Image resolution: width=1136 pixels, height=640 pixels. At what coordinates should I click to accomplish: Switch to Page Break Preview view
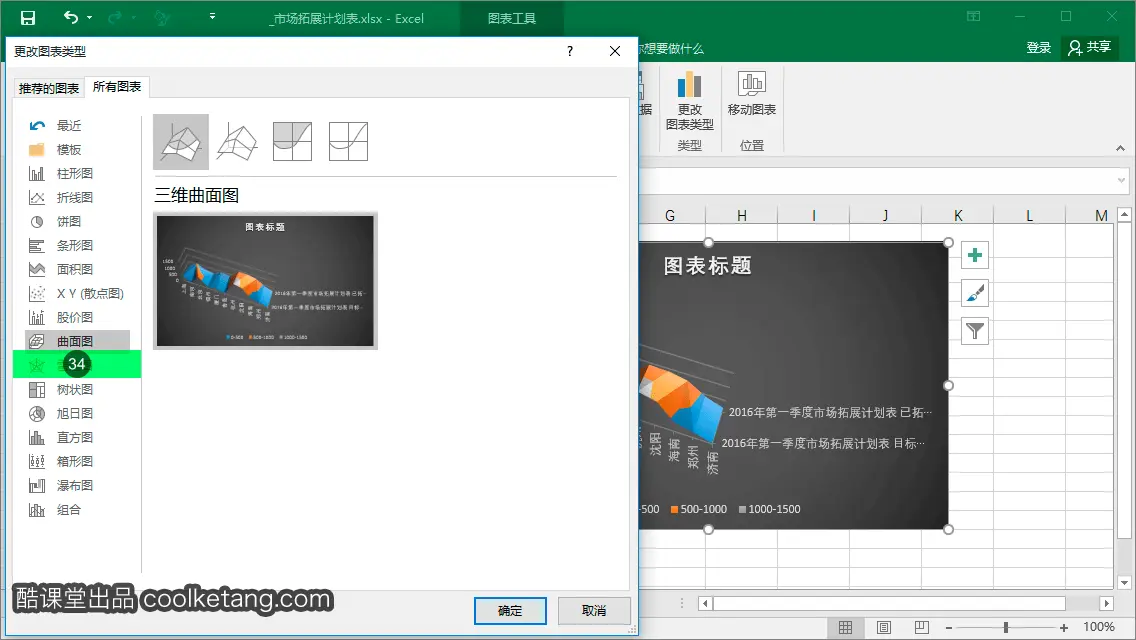coord(922,628)
